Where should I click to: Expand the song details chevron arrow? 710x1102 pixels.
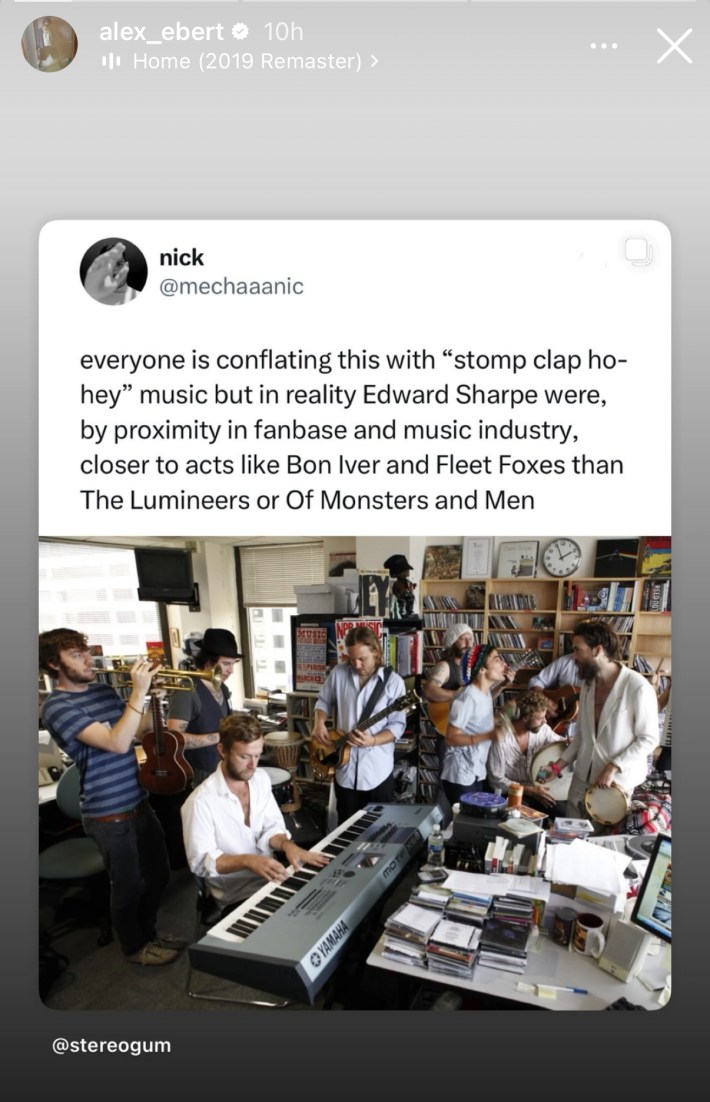coord(374,62)
